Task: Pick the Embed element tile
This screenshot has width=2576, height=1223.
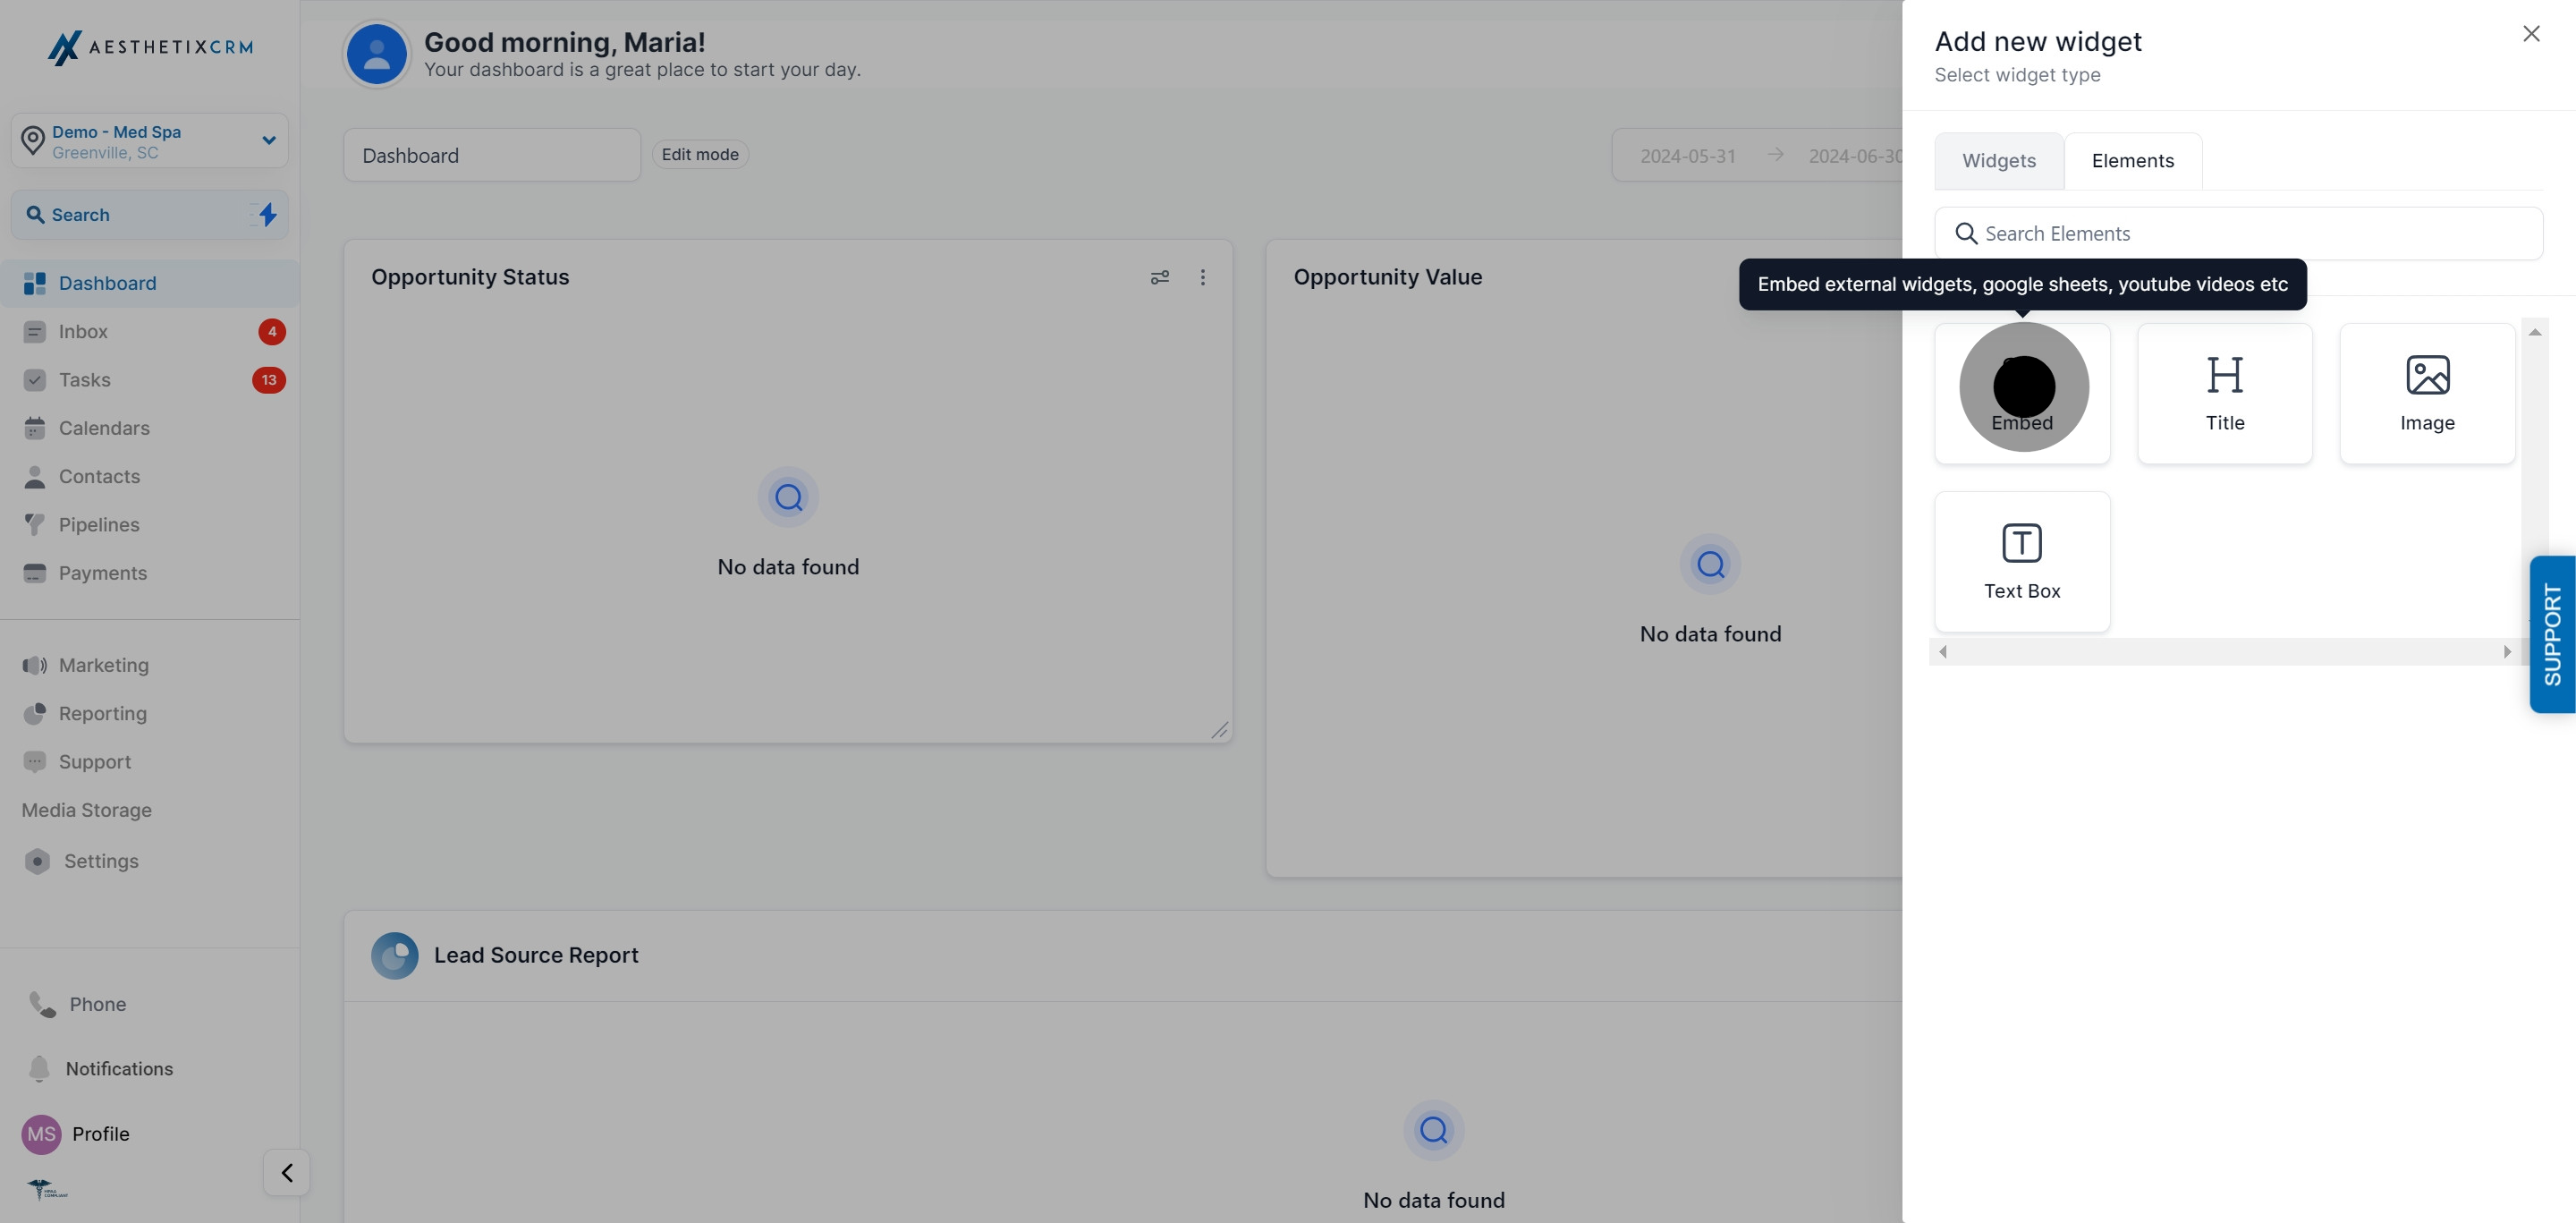Action: click(2022, 393)
